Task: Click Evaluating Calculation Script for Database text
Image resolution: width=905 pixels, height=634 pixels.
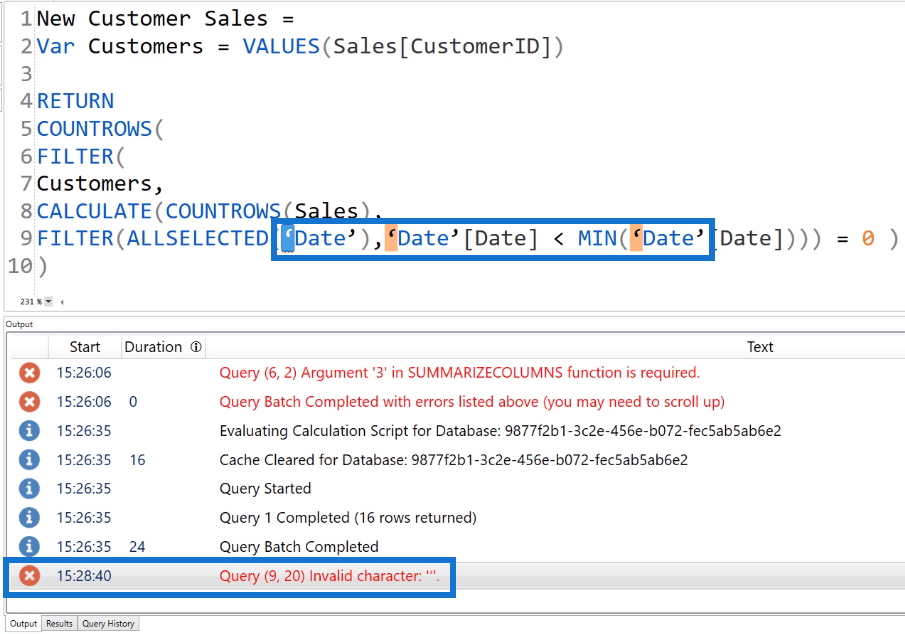Action: coord(500,431)
